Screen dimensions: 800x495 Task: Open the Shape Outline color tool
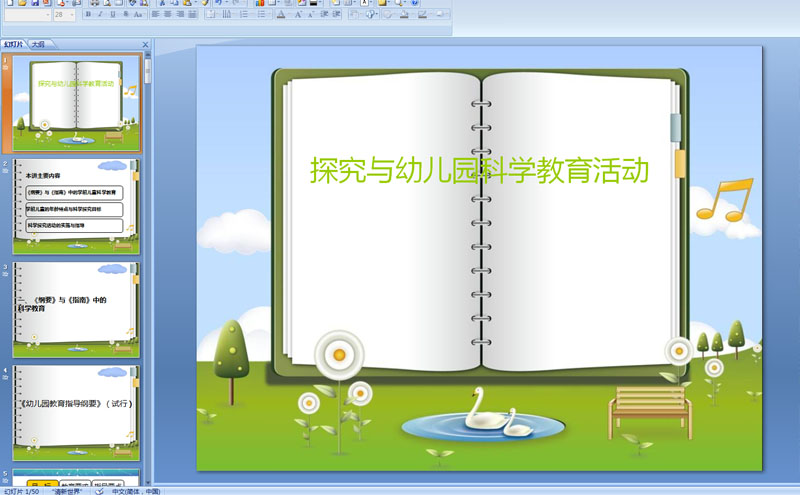click(422, 14)
